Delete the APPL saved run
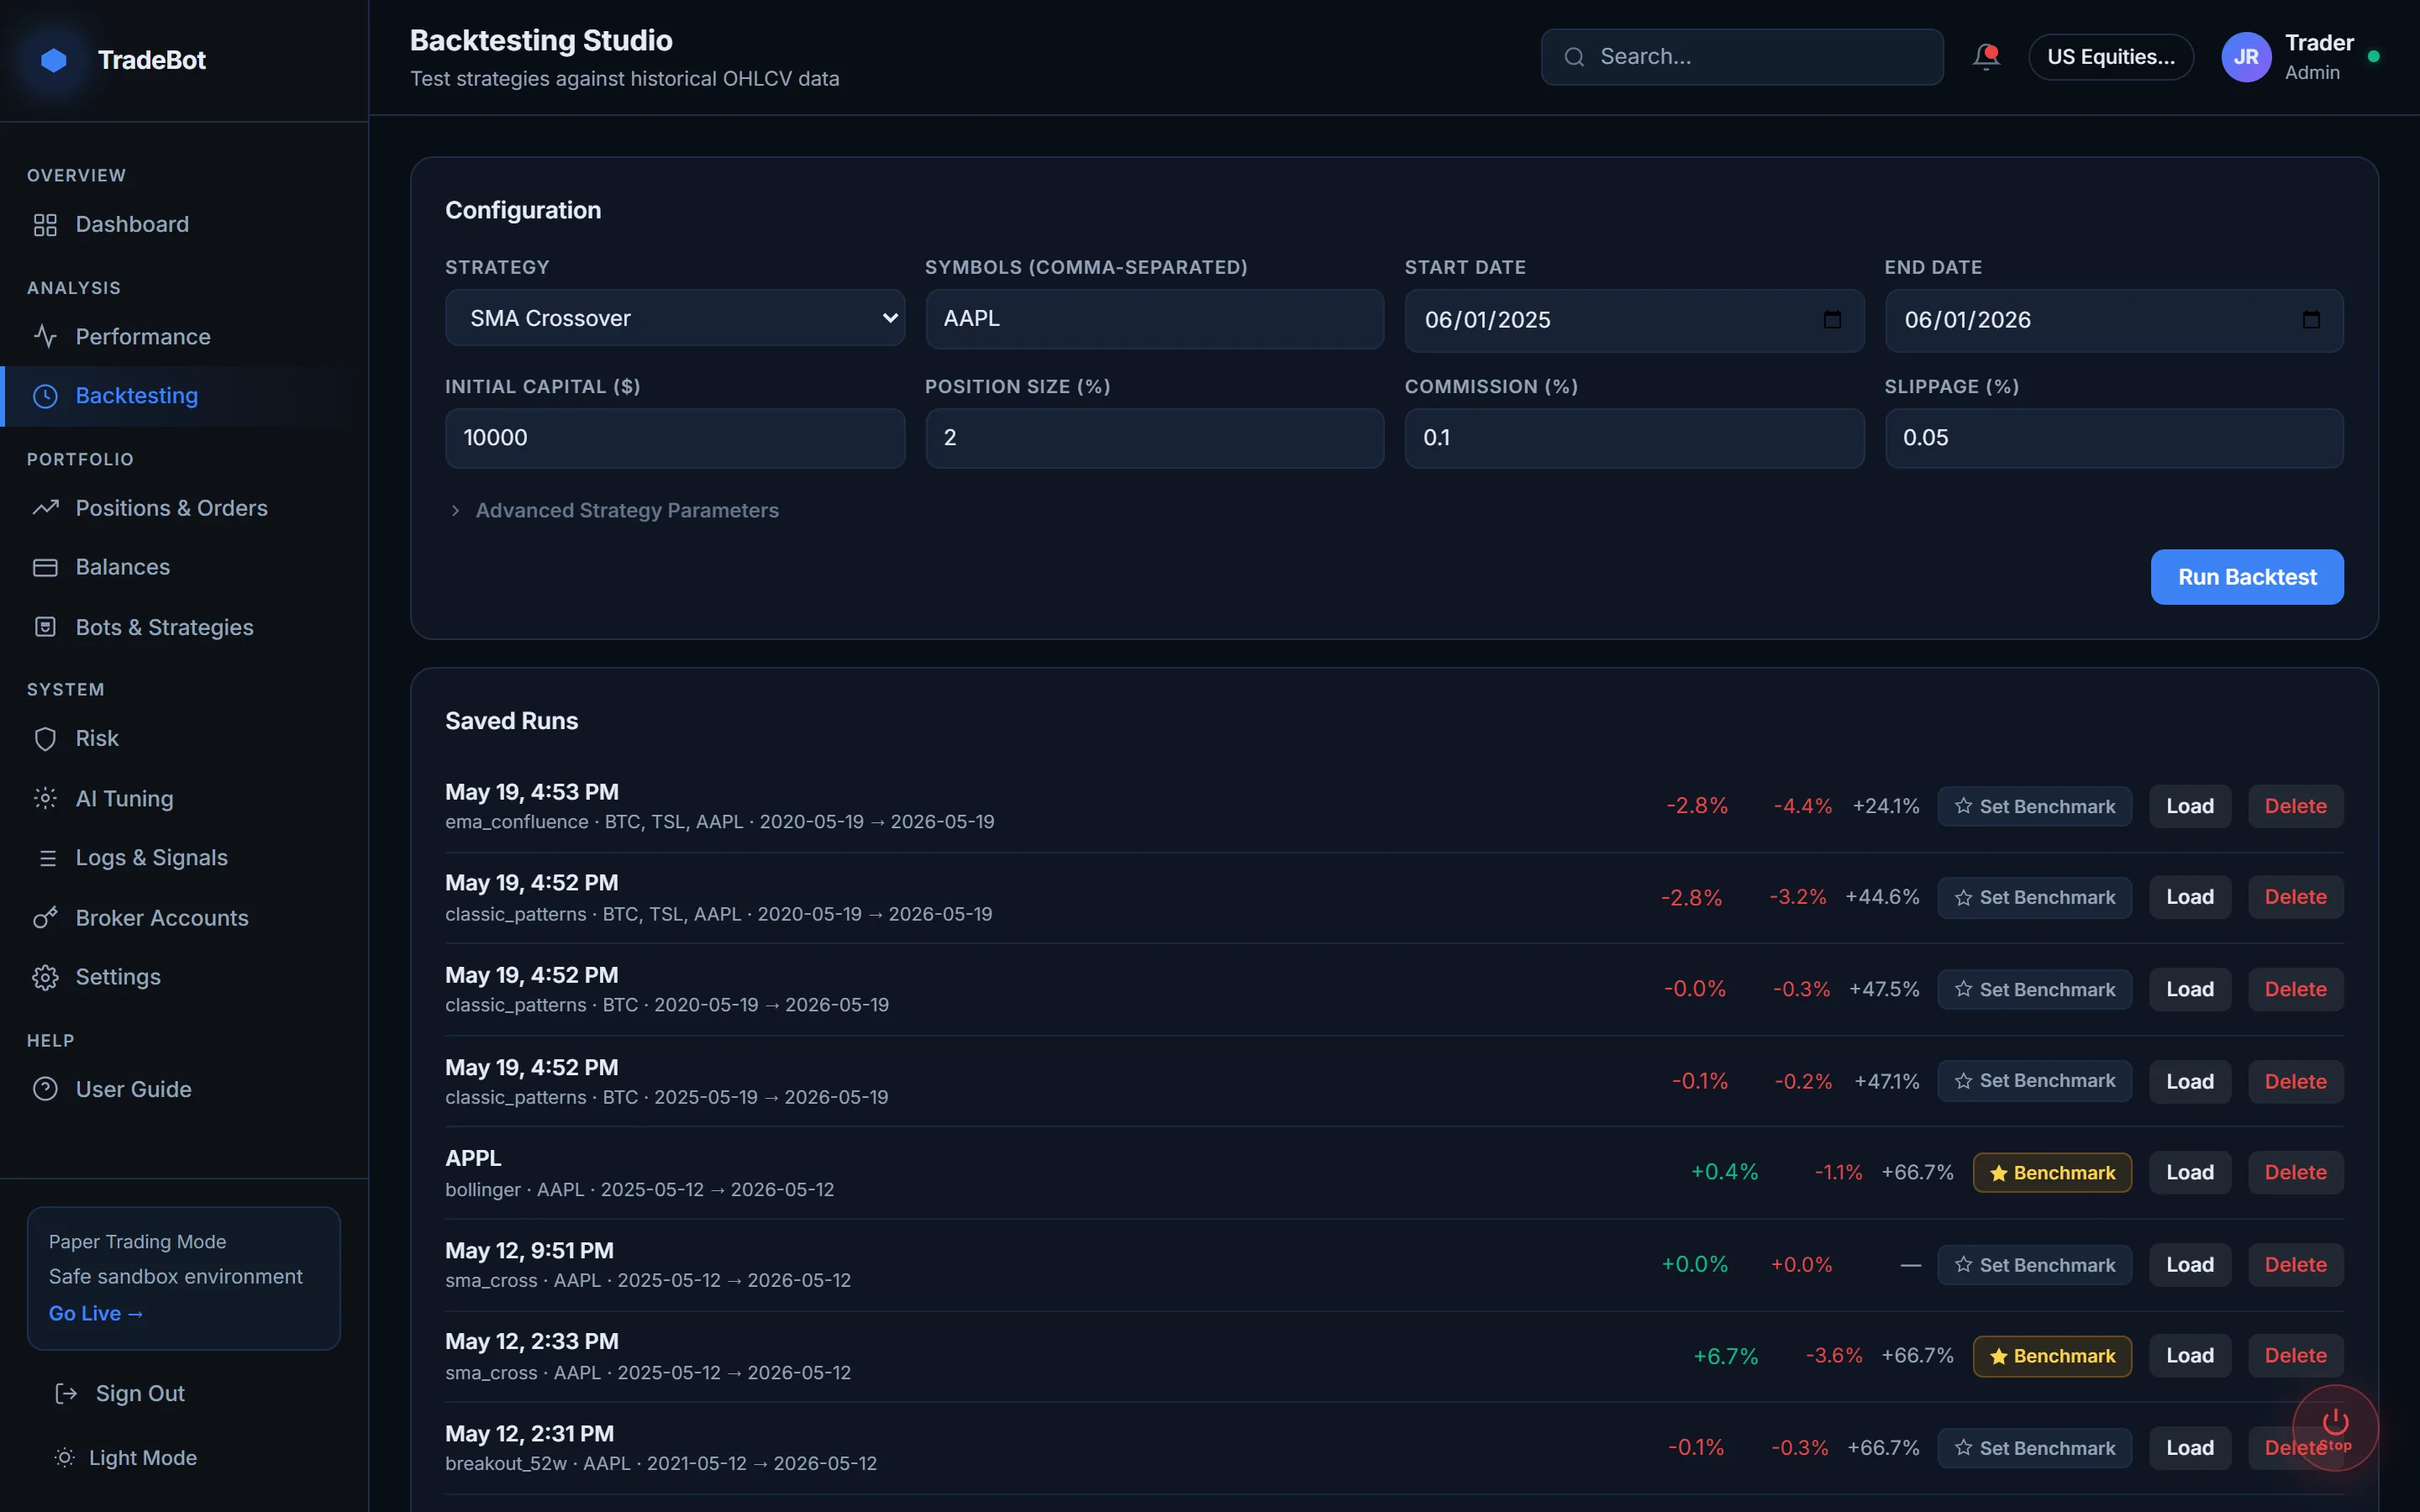The width and height of the screenshot is (2420, 1512). click(2295, 1173)
